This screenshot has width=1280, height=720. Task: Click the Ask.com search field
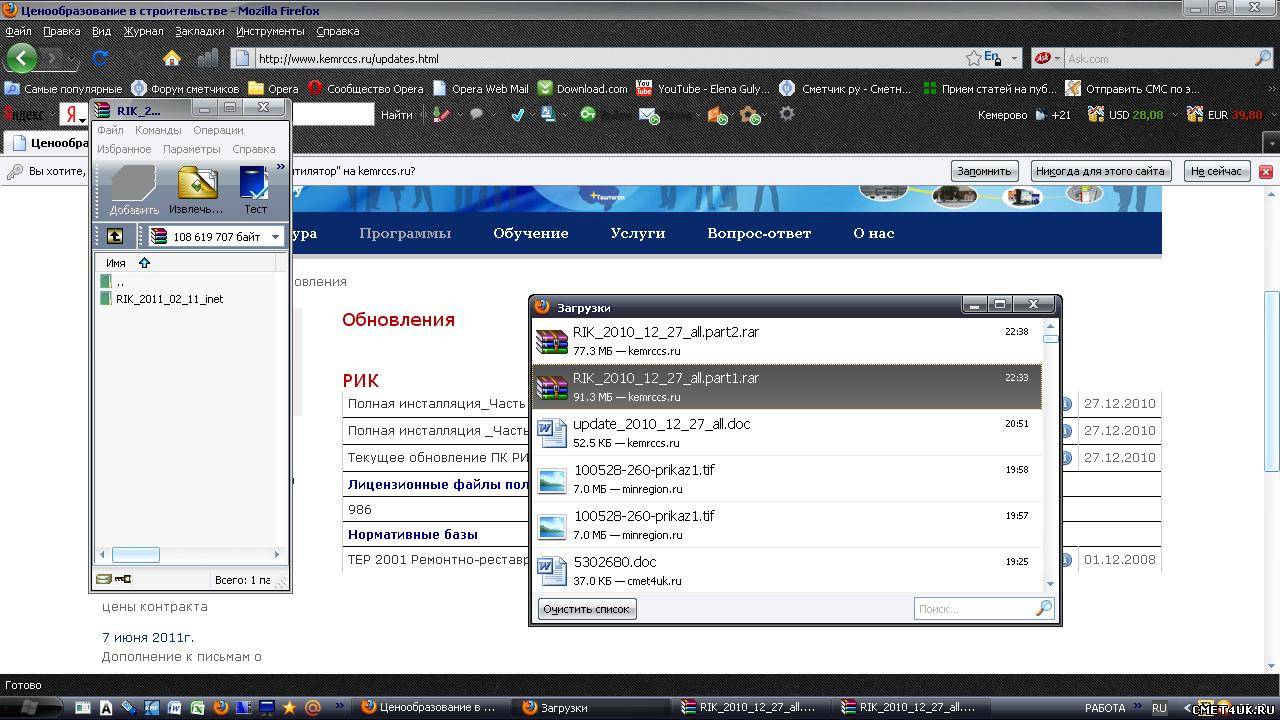[1158, 59]
